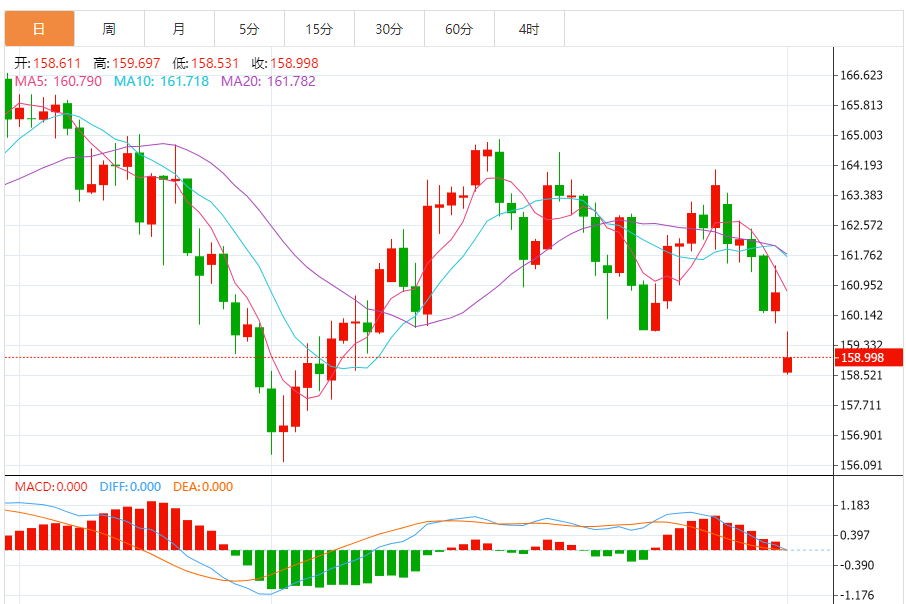Open the 30分 interval tab
Image resolution: width=906 pixels, height=604 pixels.
[389, 28]
